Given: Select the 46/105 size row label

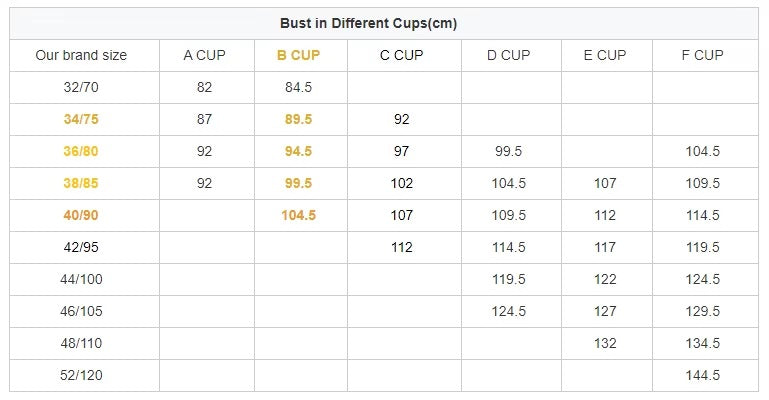Looking at the screenshot, I should click(81, 311).
